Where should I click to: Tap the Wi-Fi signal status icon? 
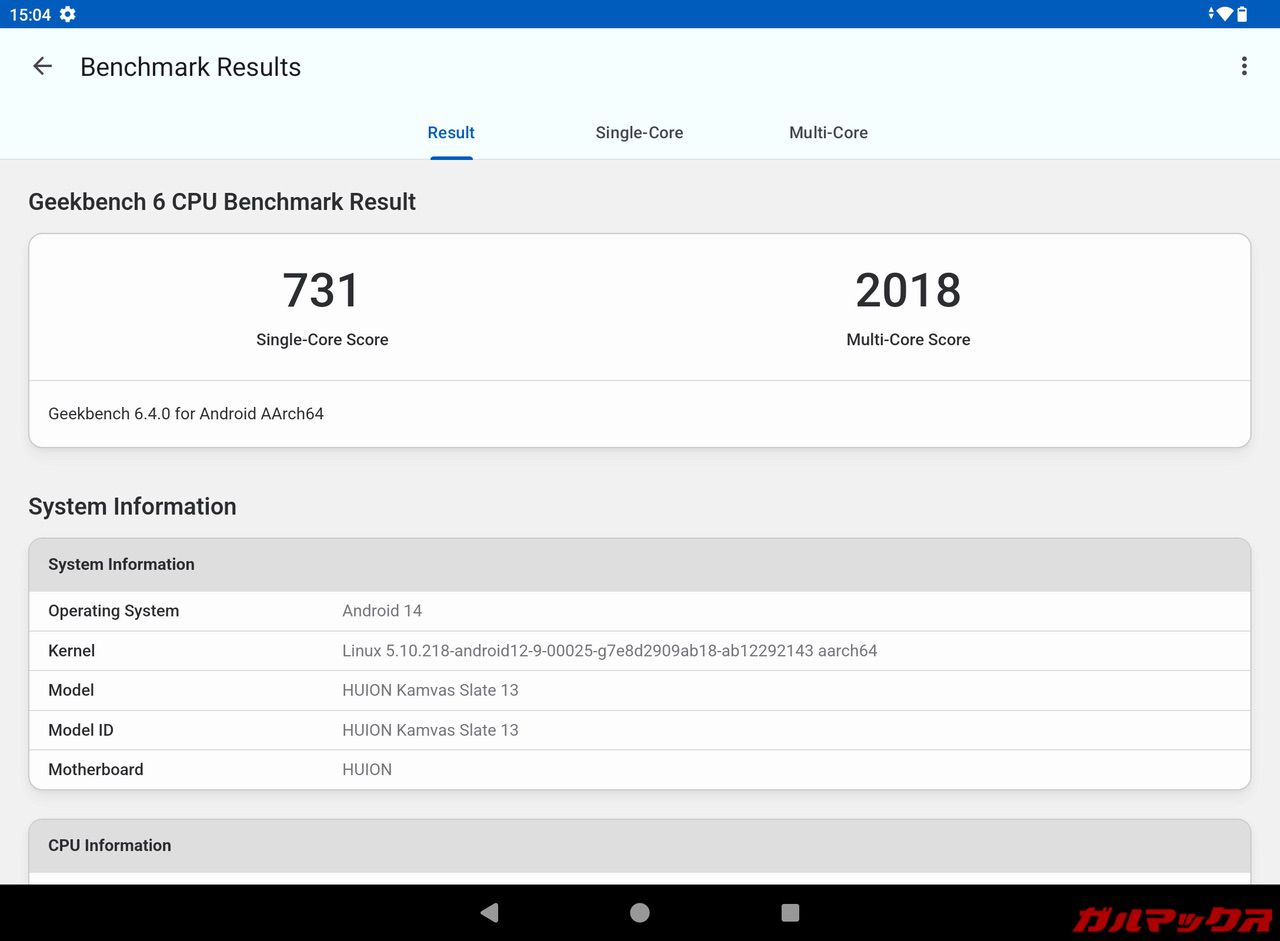coord(1224,14)
